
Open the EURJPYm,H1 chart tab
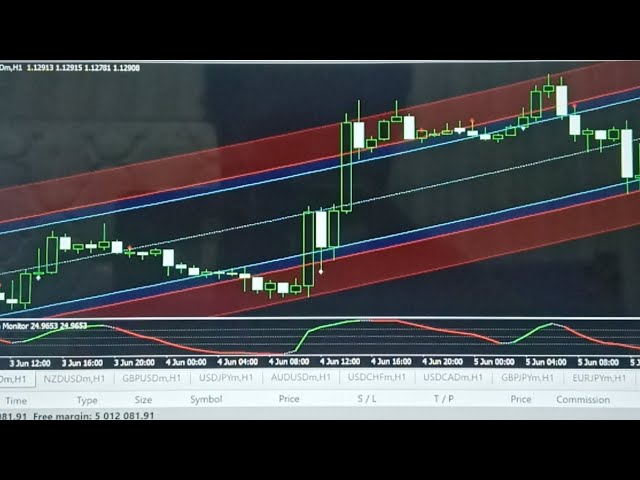(601, 379)
